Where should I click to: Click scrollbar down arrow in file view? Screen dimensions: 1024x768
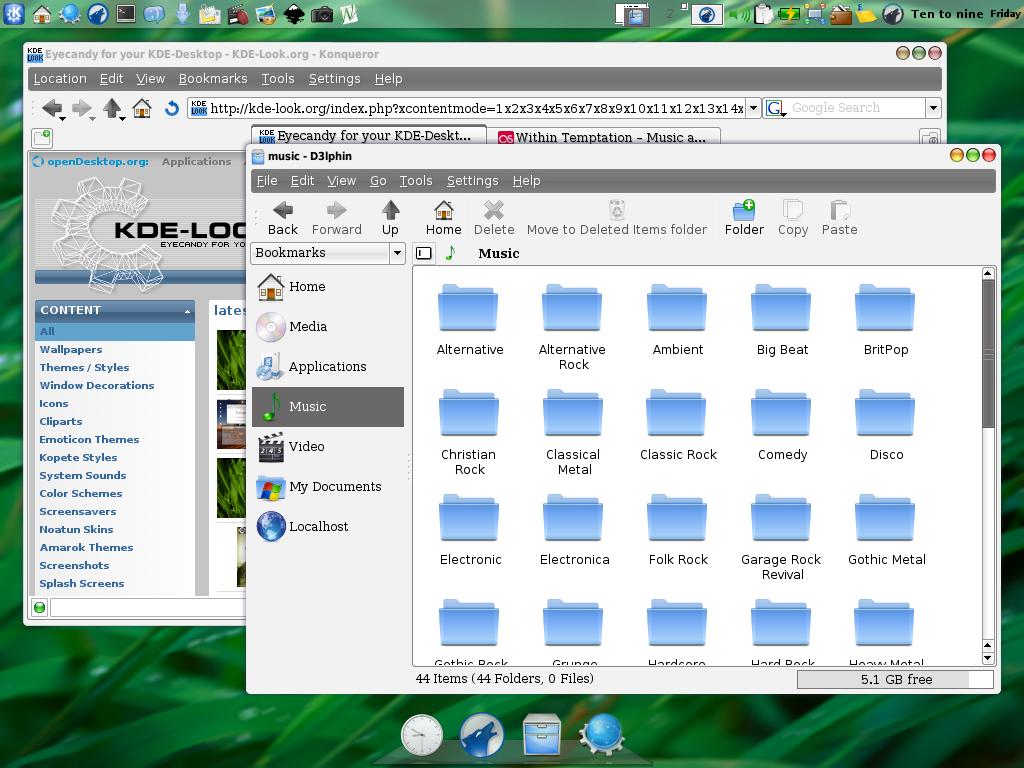coord(988,659)
